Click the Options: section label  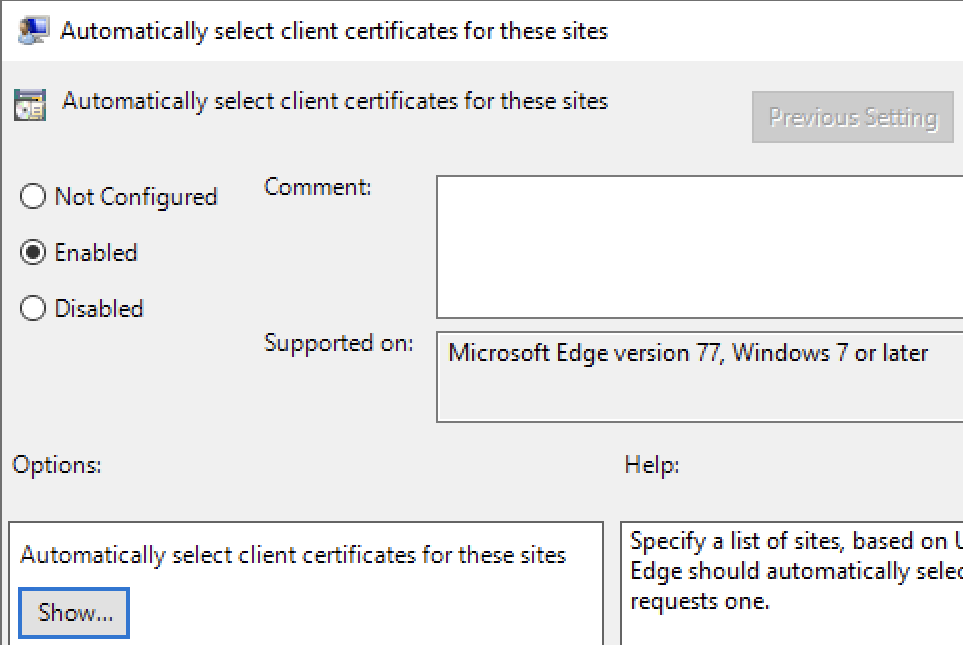tap(57, 465)
